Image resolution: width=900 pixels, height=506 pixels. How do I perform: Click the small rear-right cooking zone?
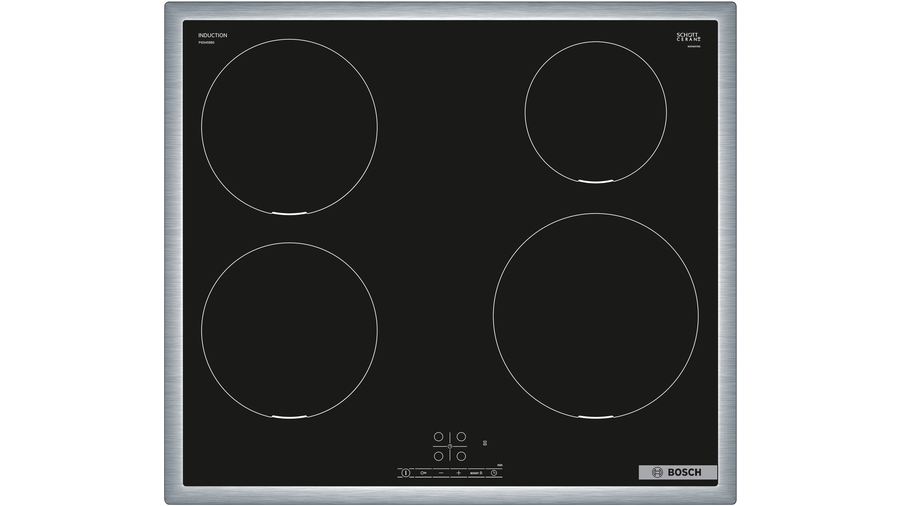[x=595, y=111]
